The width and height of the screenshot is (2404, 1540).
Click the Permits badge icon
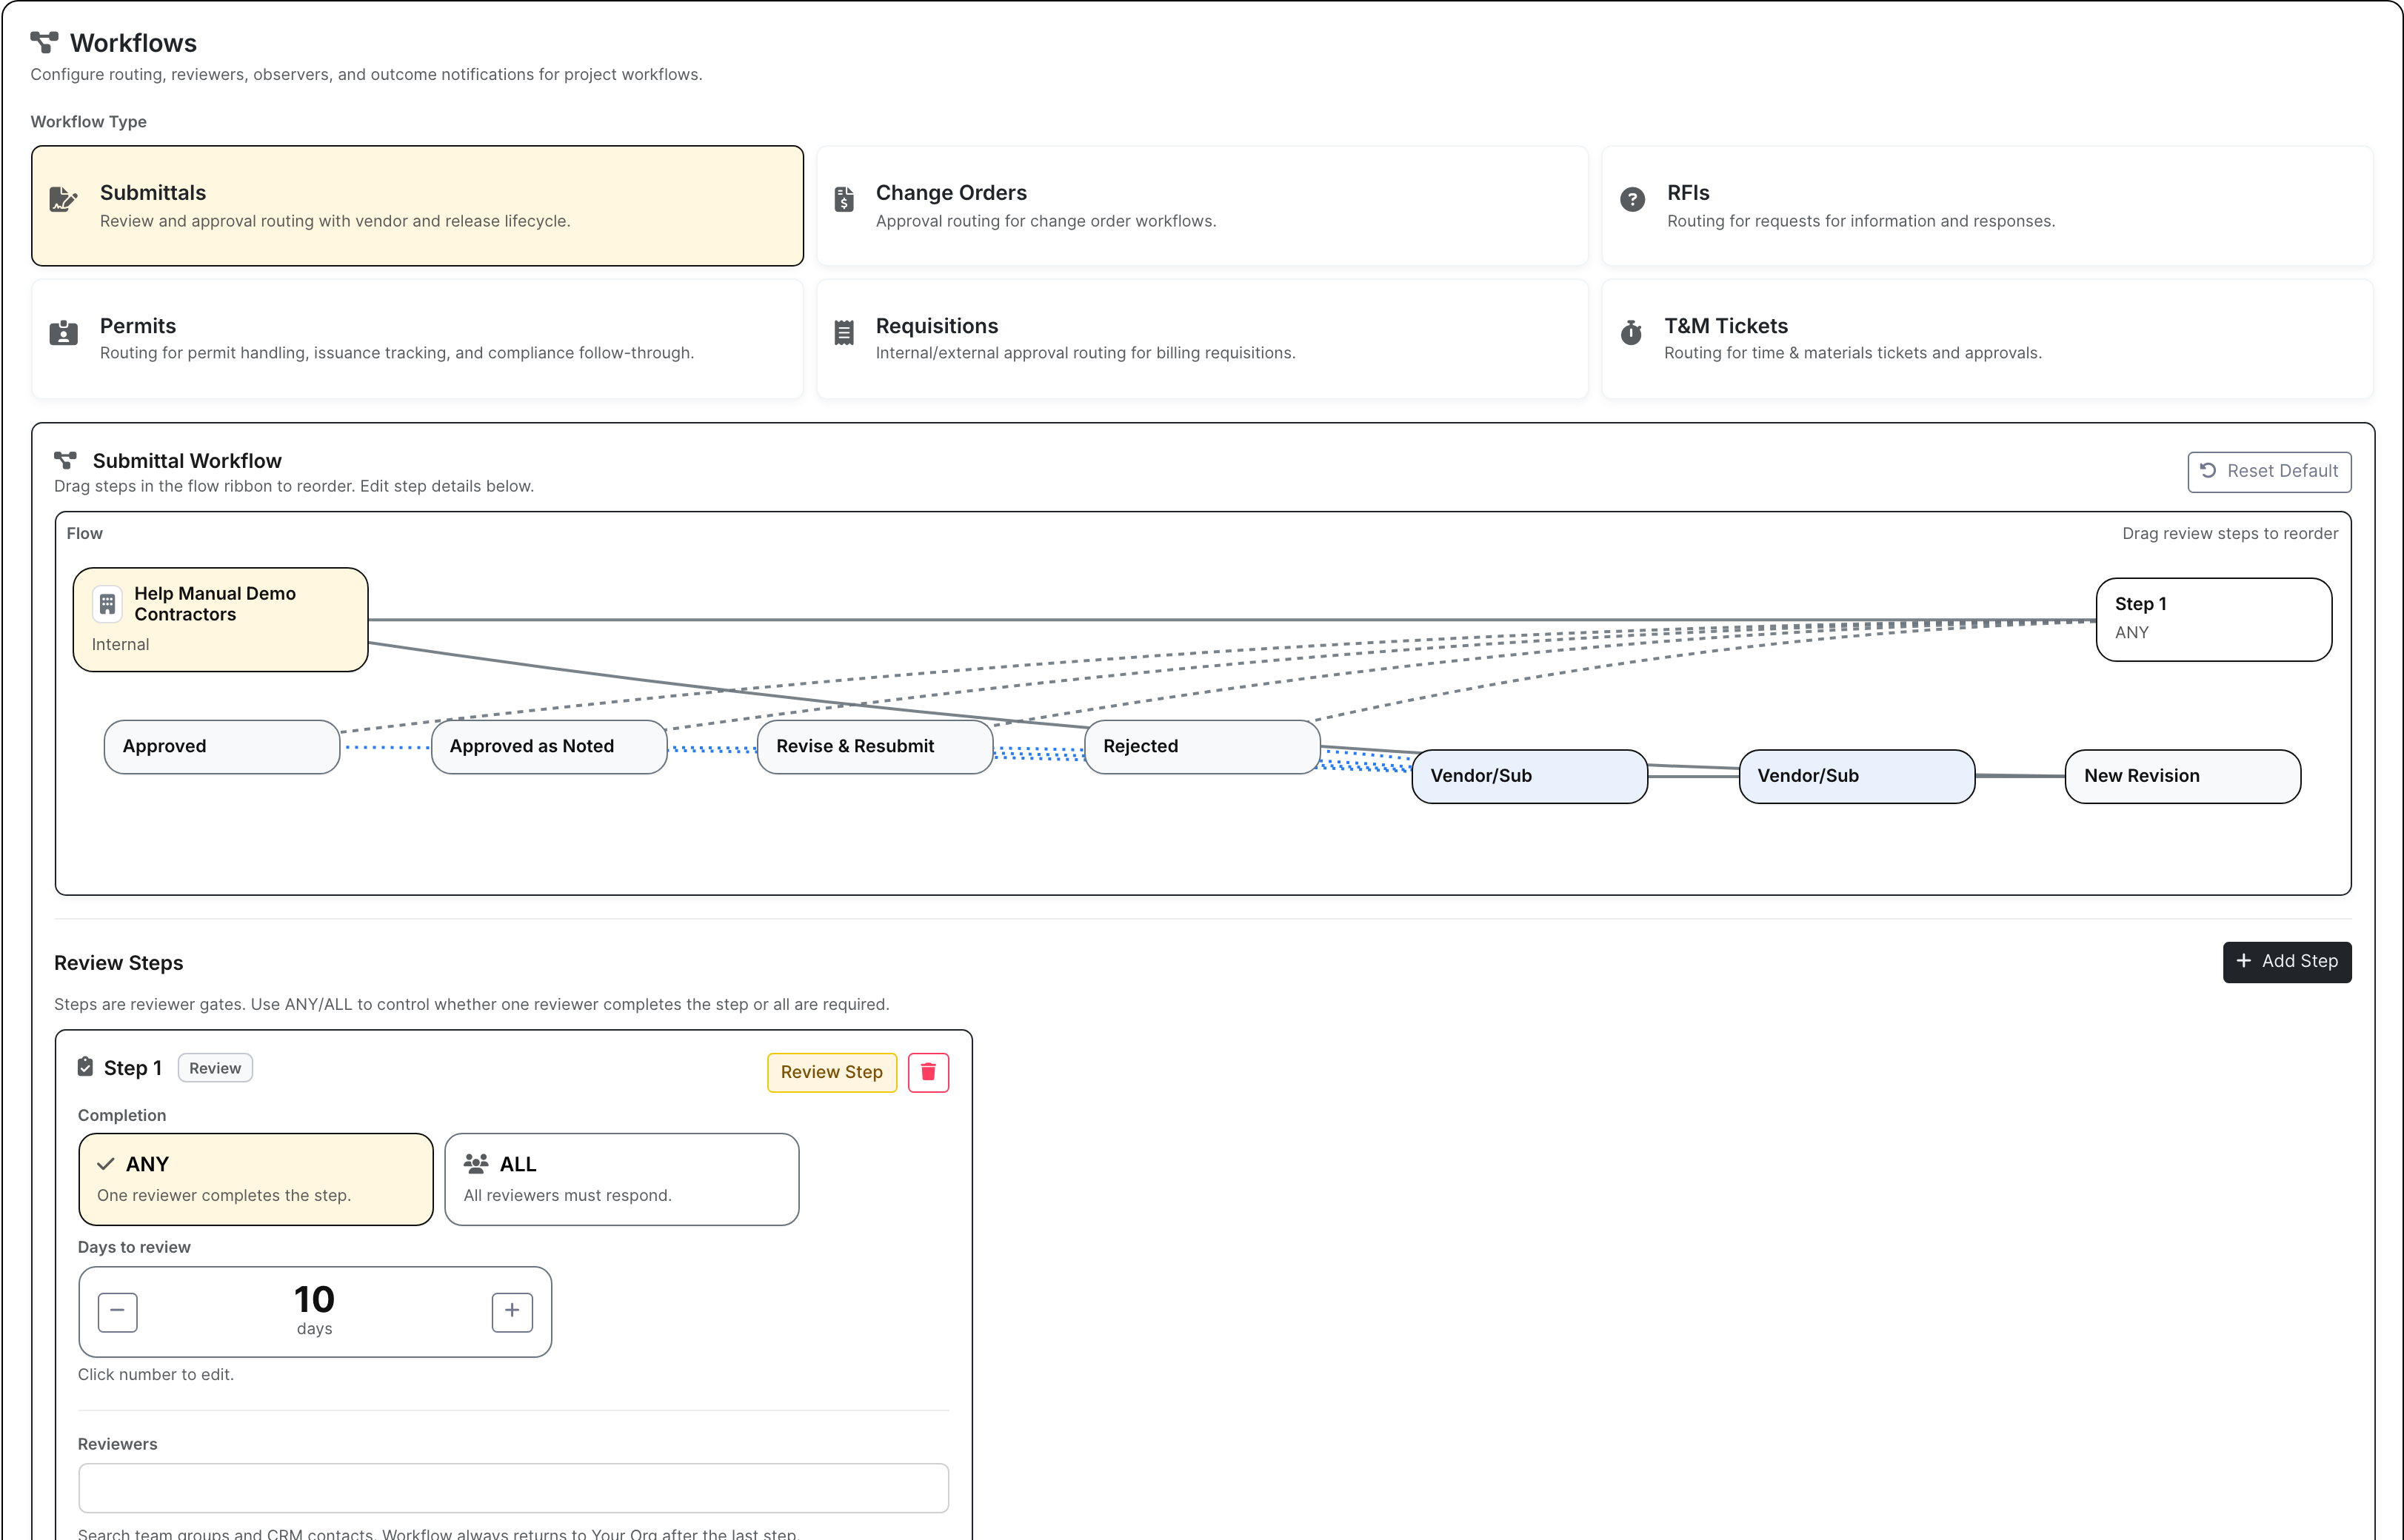point(63,333)
